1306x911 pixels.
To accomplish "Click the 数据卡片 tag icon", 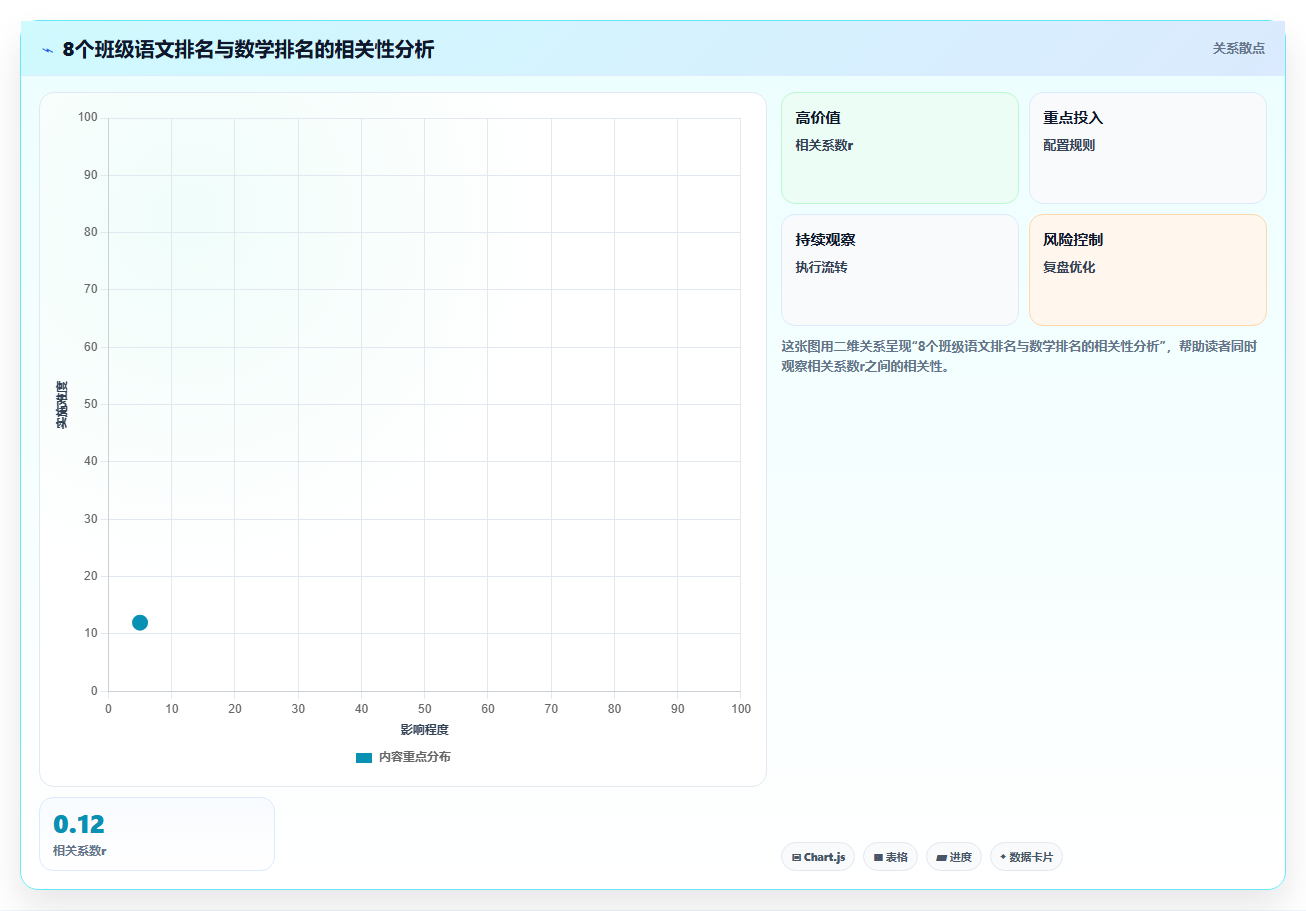I will [1003, 857].
